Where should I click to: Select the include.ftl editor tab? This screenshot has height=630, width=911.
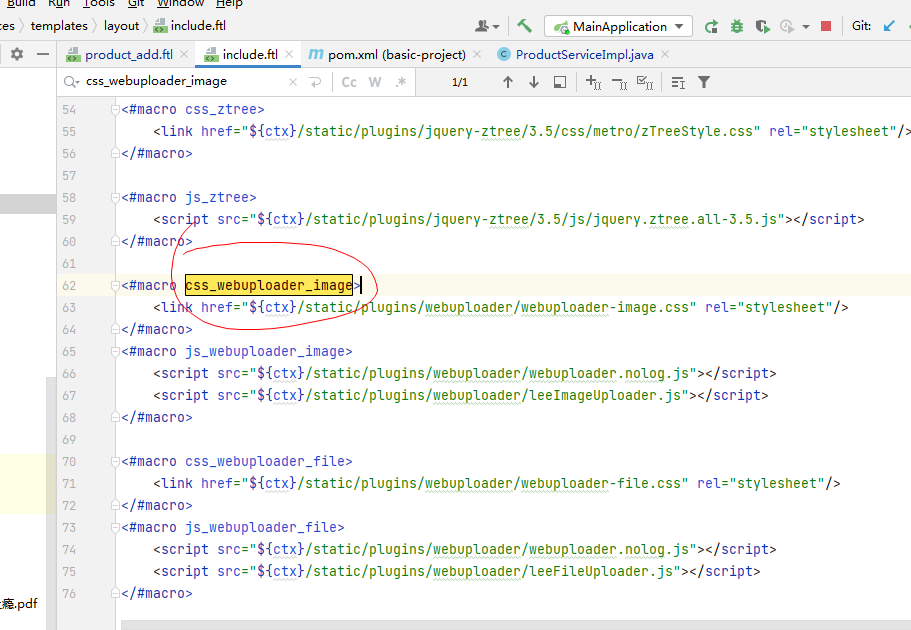(x=250, y=55)
